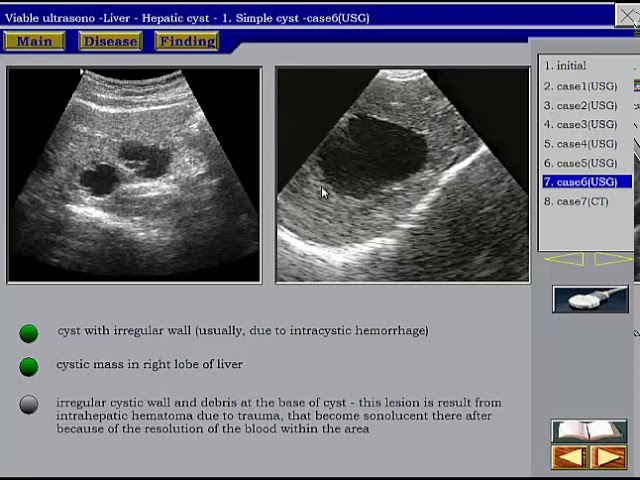Click the yellow right triangle under case list

pyautogui.click(x=613, y=259)
